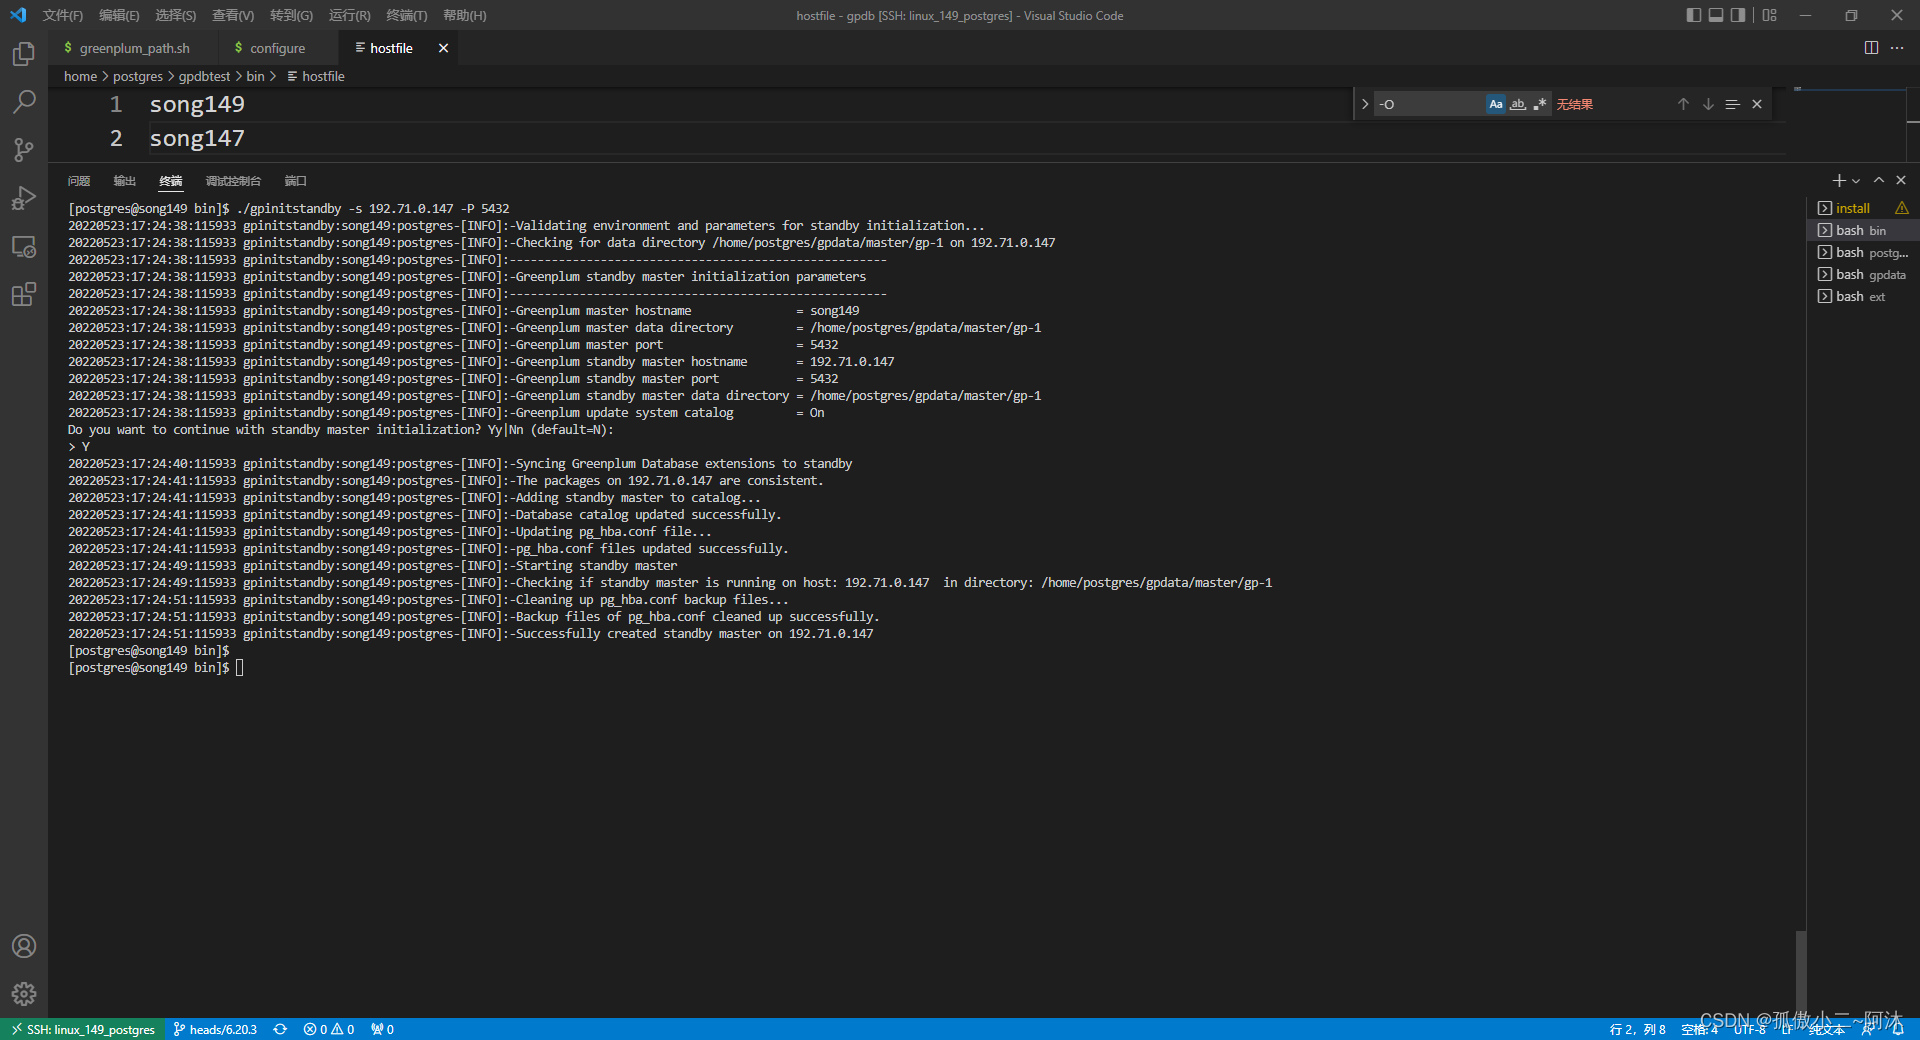Select the bash gpdata terminal entry

point(1863,274)
